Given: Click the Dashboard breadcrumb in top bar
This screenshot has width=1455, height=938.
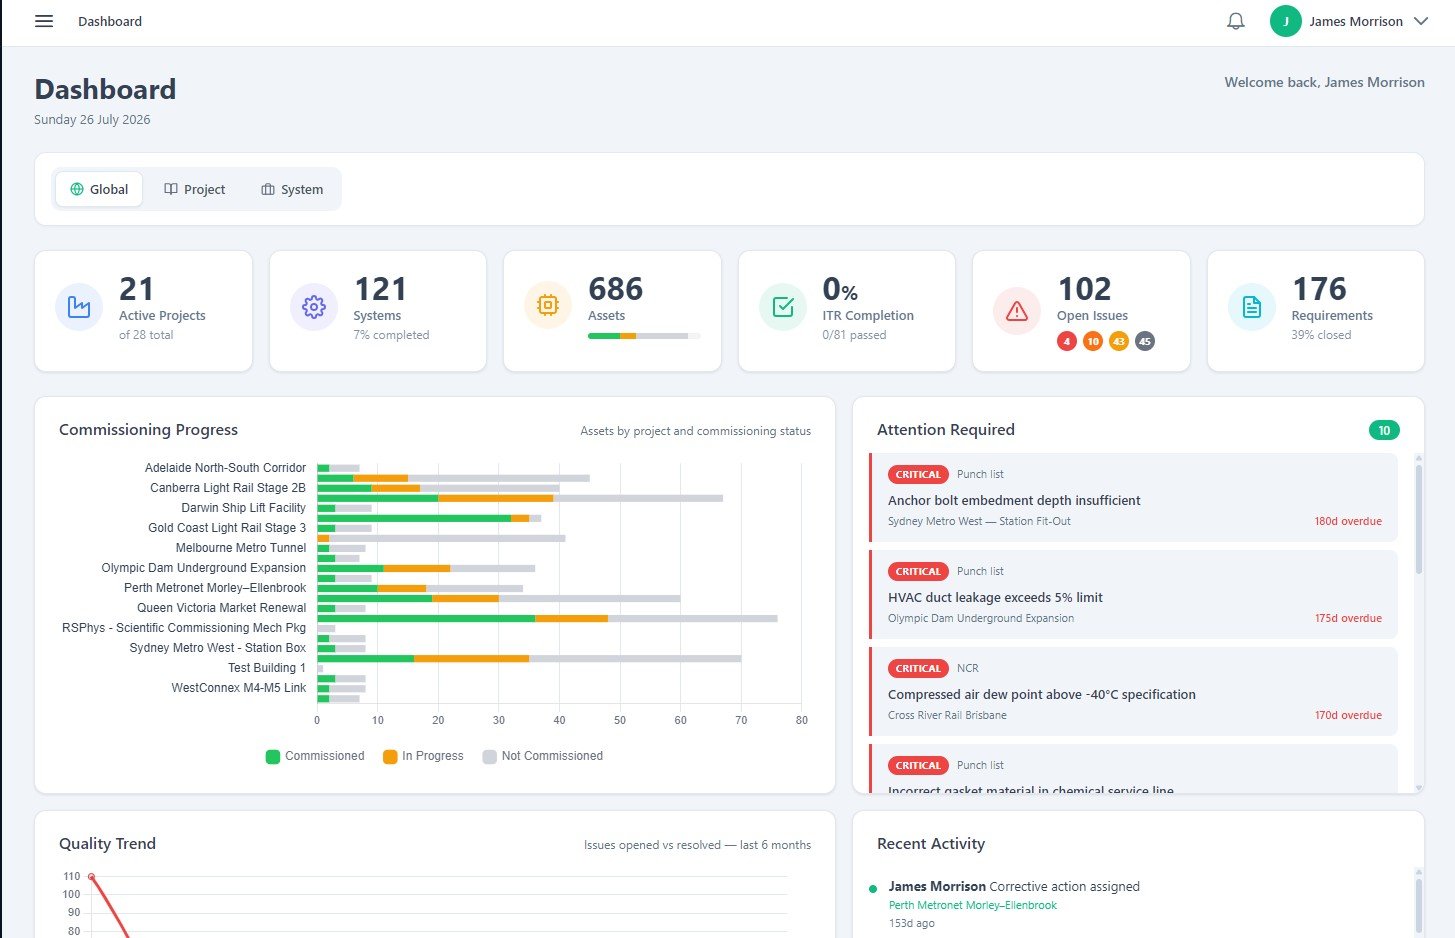Looking at the screenshot, I should pos(110,21).
